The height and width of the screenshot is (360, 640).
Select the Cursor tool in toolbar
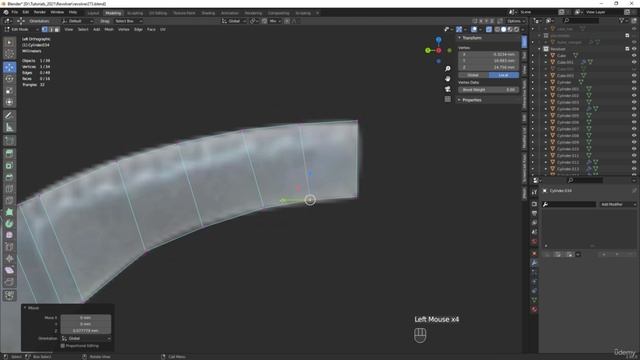point(9,54)
